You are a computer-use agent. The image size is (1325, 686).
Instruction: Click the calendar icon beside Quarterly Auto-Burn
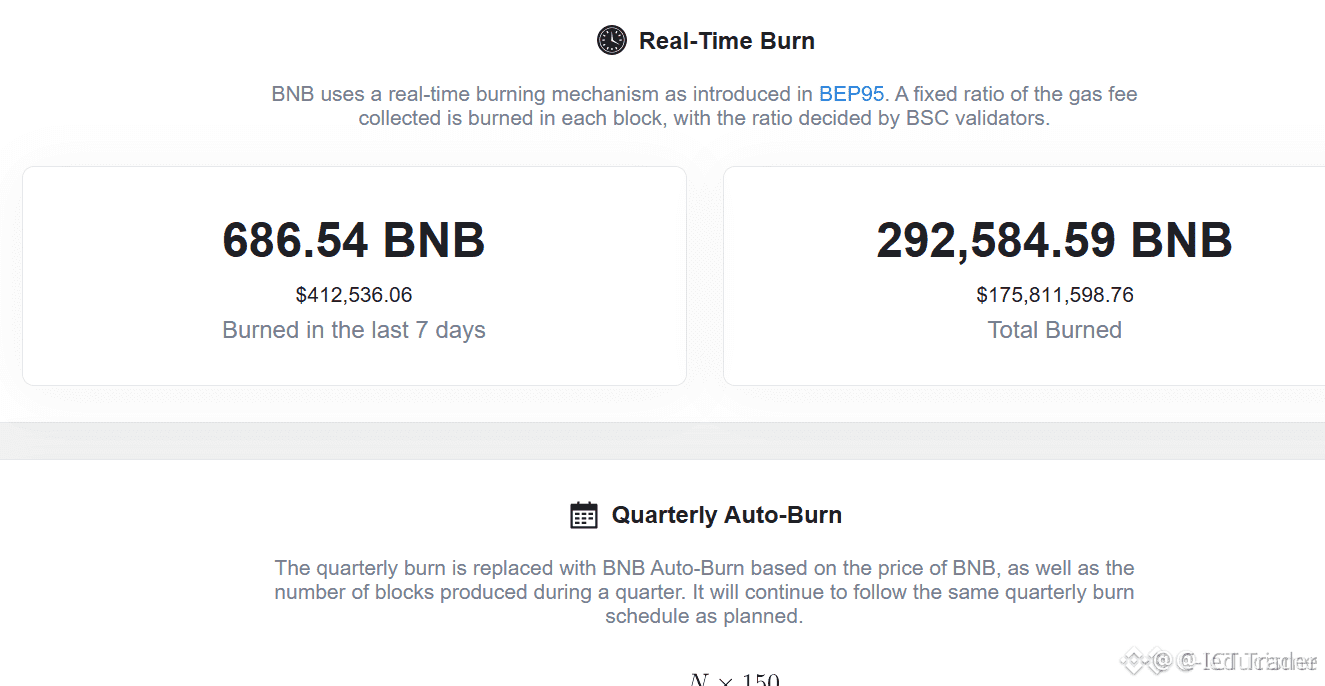584,515
